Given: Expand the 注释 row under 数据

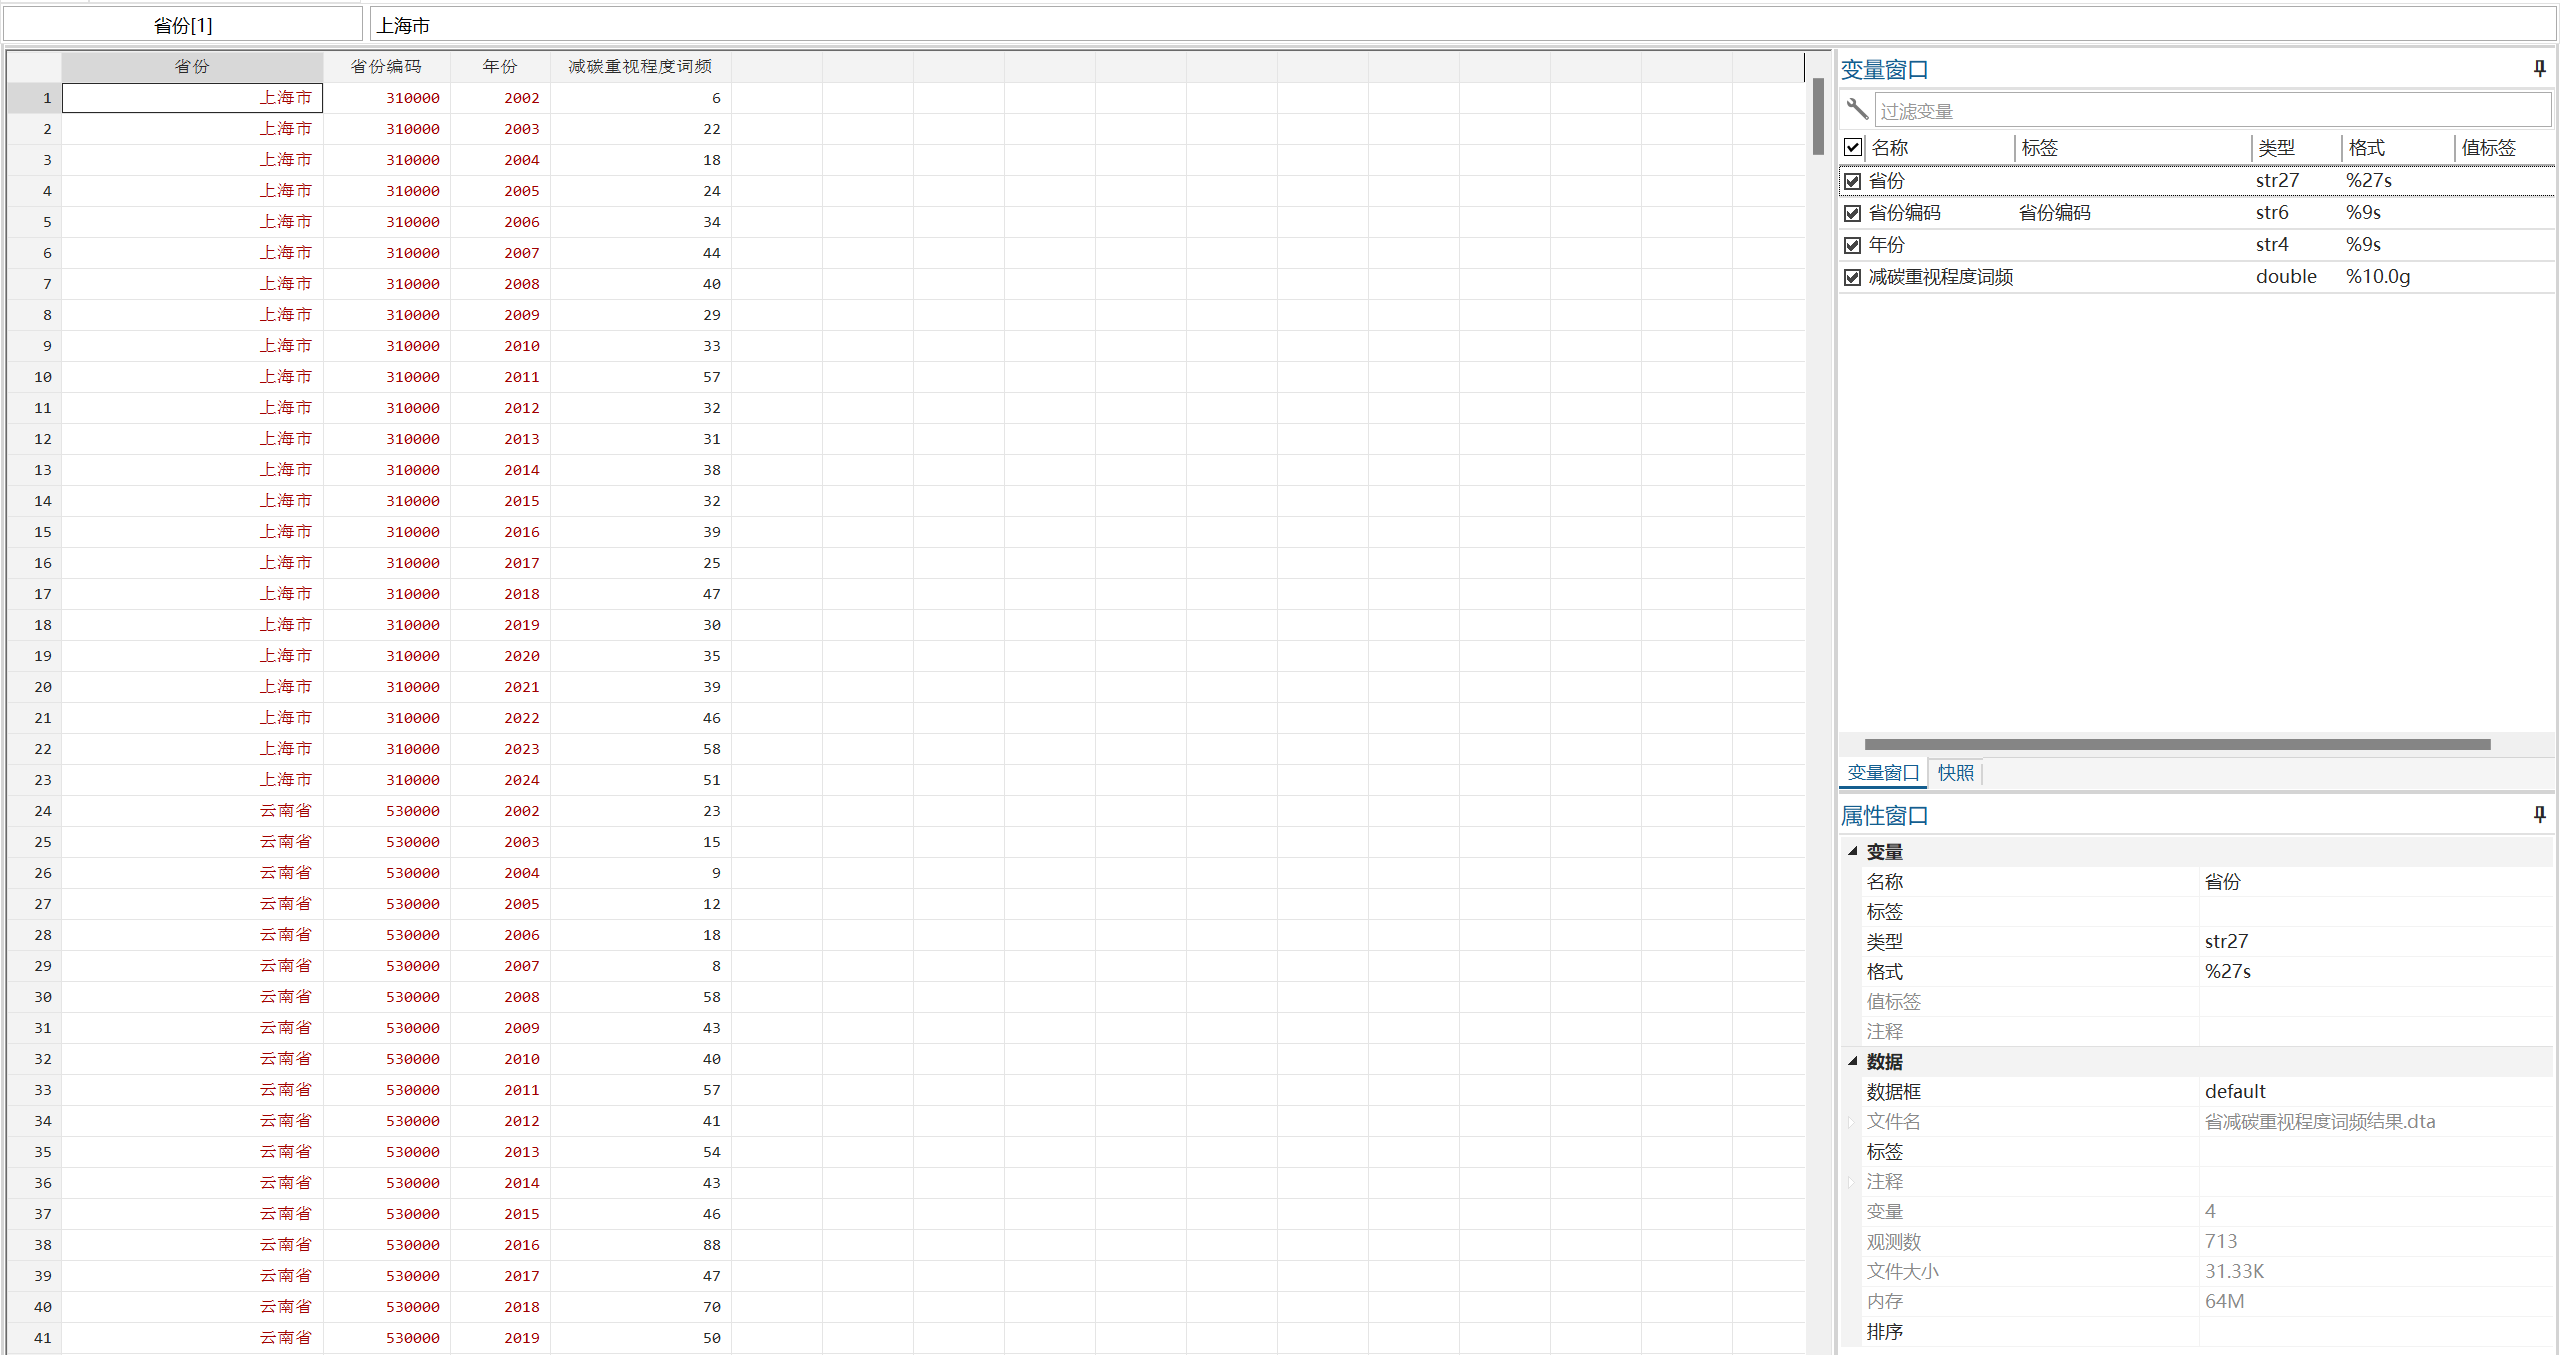Looking at the screenshot, I should pyautogui.click(x=1851, y=1182).
